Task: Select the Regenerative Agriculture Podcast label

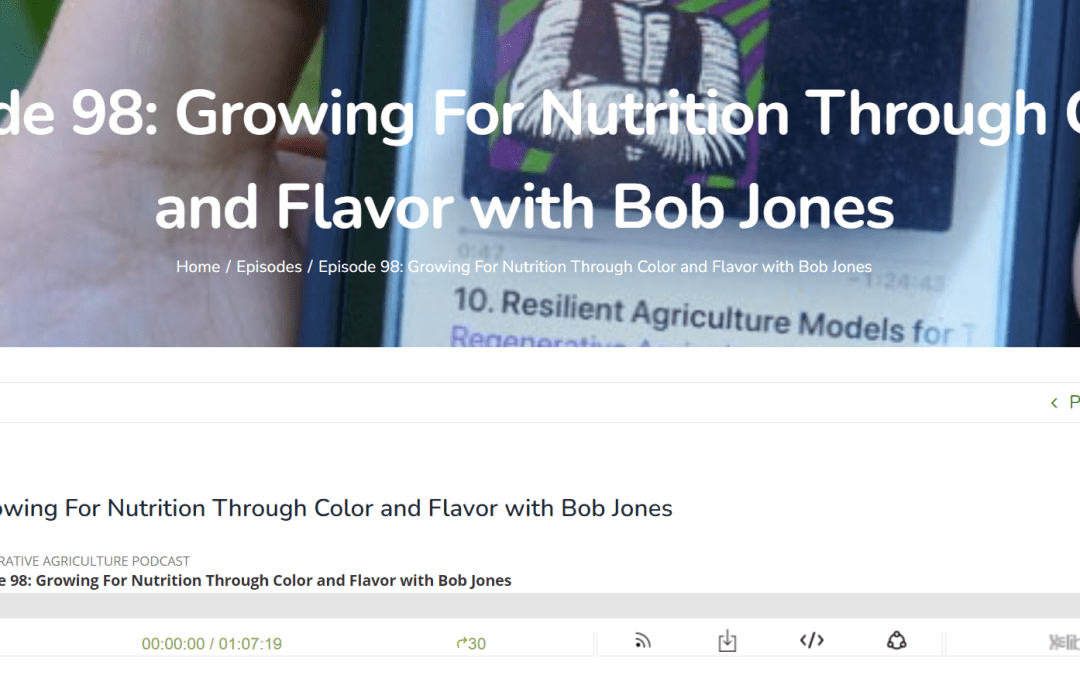Action: [95, 561]
